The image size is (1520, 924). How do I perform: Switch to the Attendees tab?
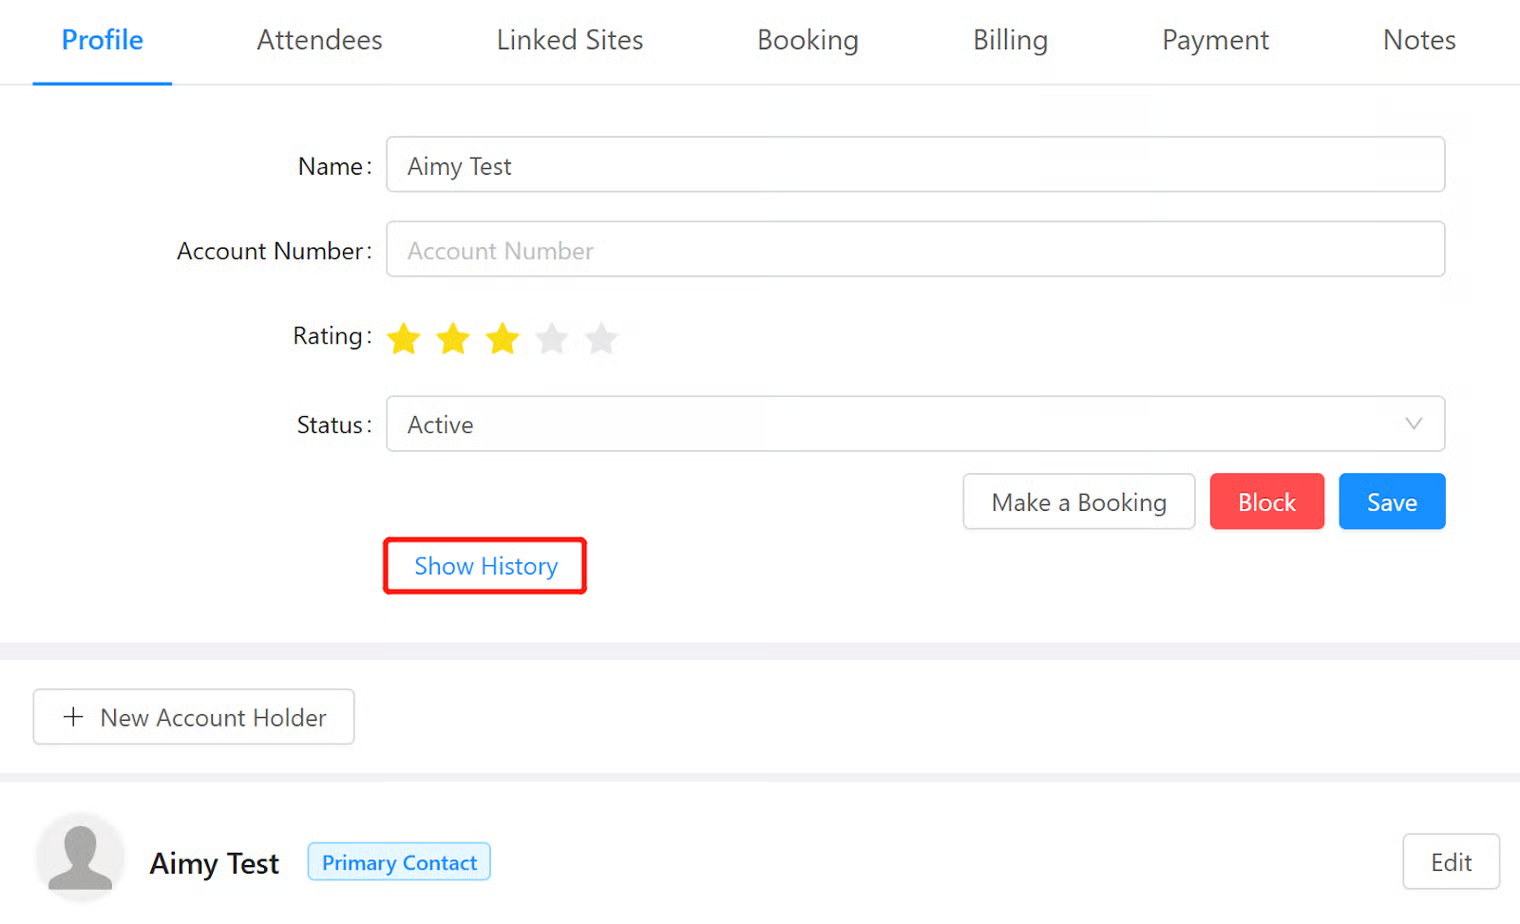coord(319,40)
